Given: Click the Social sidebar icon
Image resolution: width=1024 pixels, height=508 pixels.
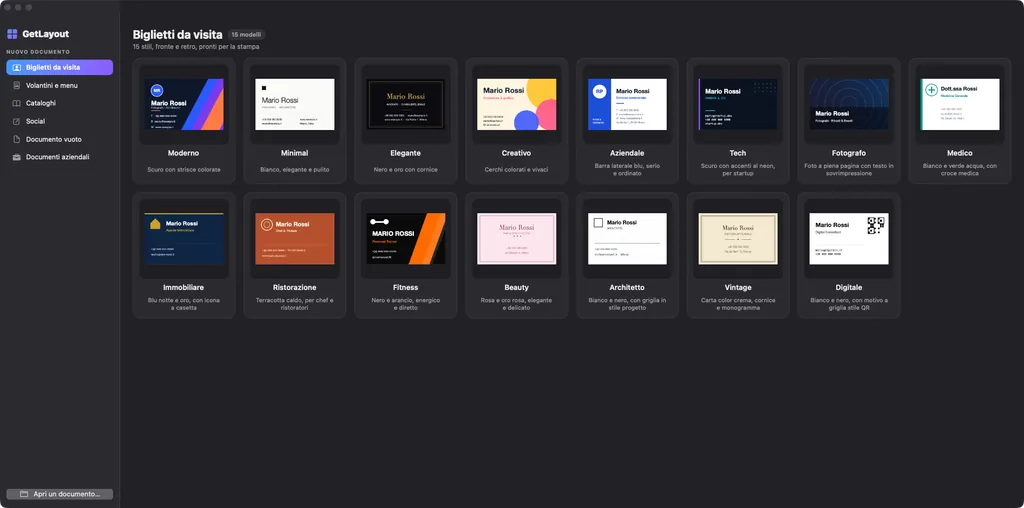Looking at the screenshot, I should [x=17, y=121].
